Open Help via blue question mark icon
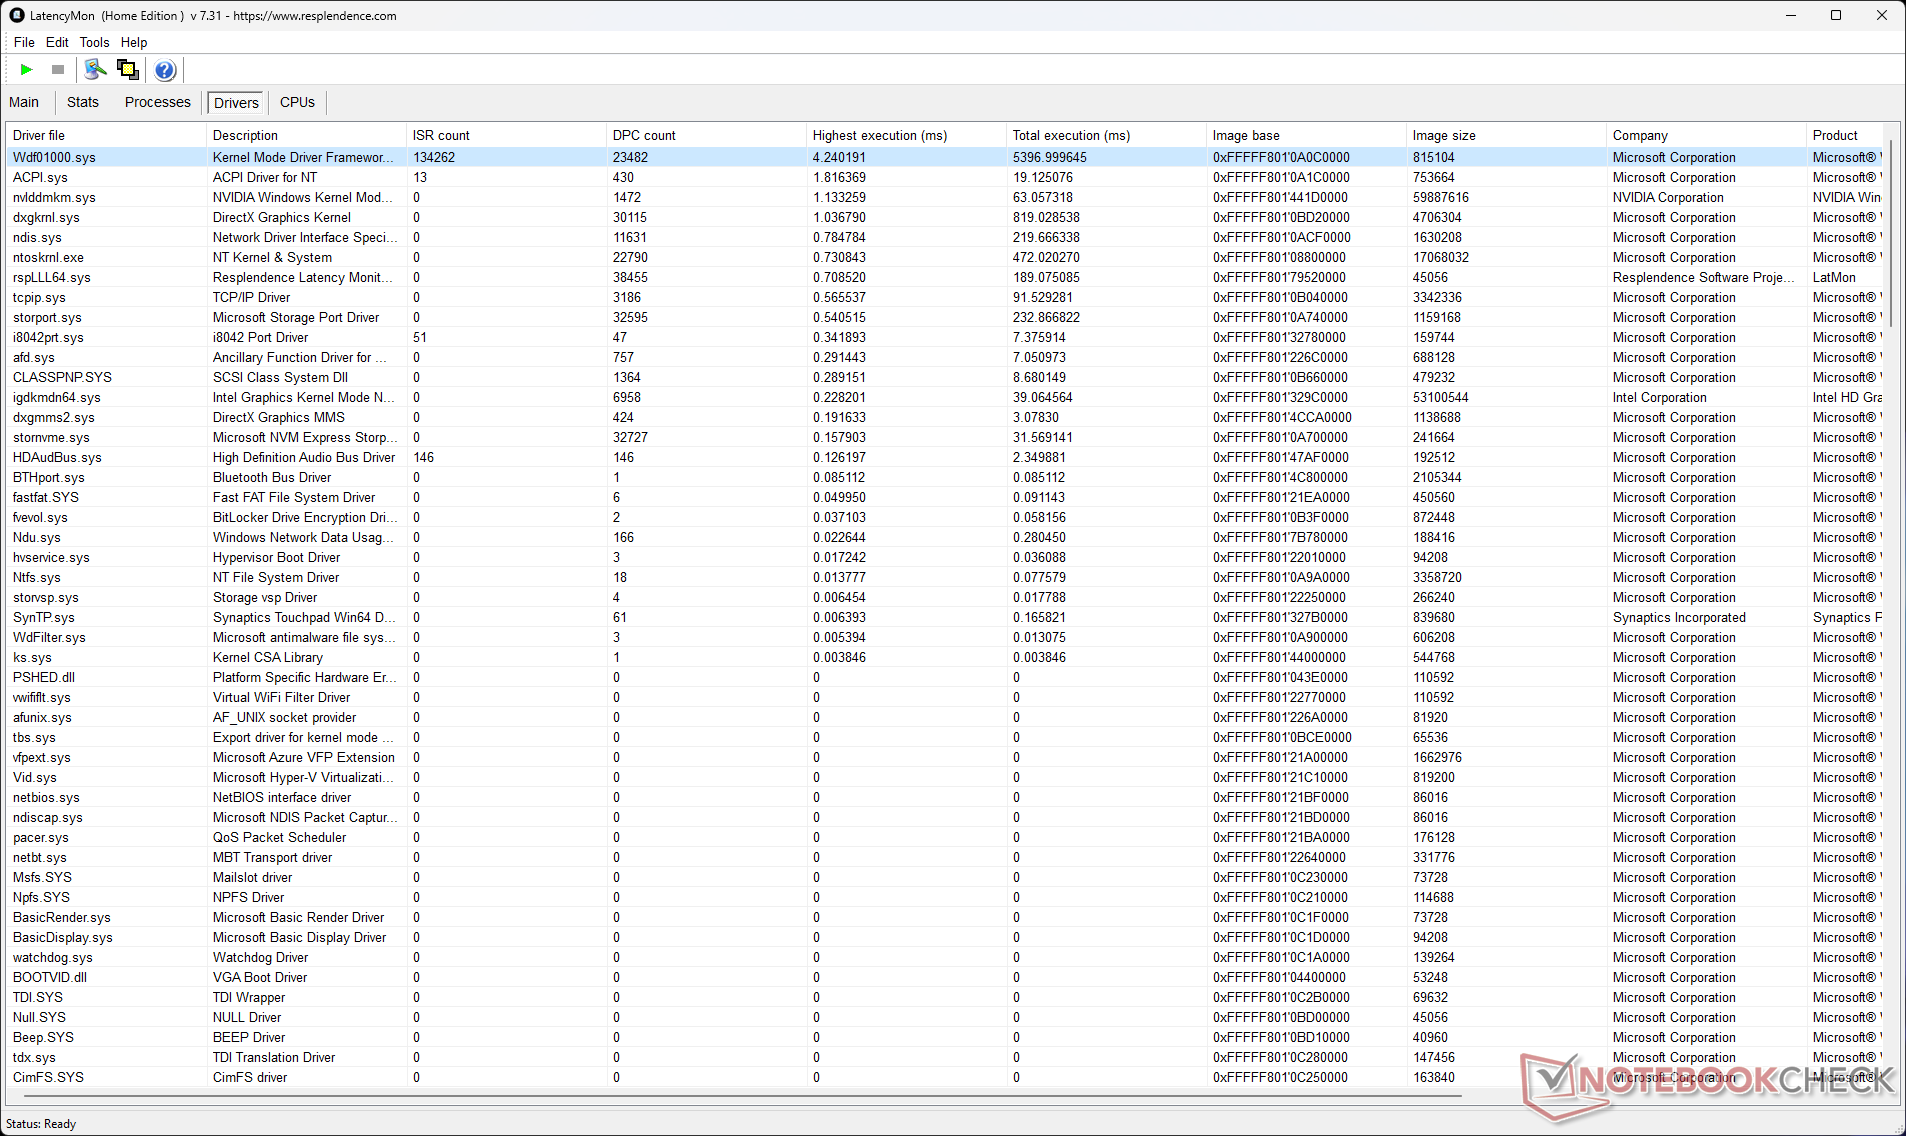Screen dimensions: 1906x1136 [x=165, y=70]
